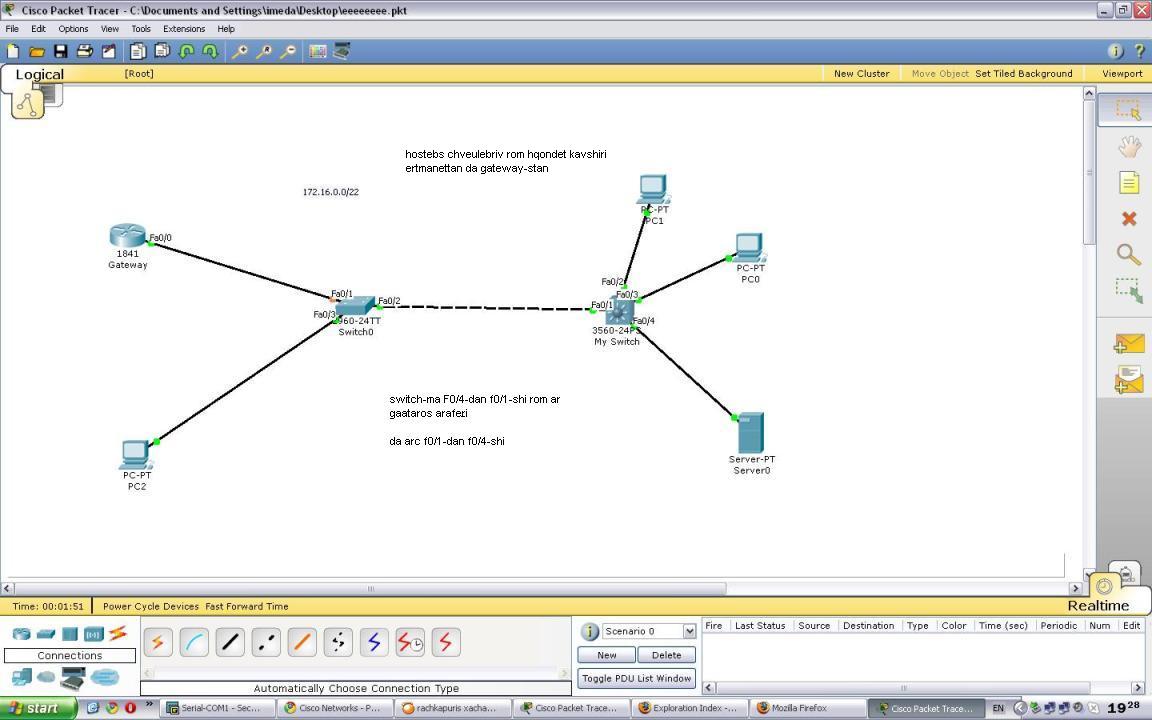Redo with the green redo arrow
The width and height of the screenshot is (1152, 720).
(210, 51)
